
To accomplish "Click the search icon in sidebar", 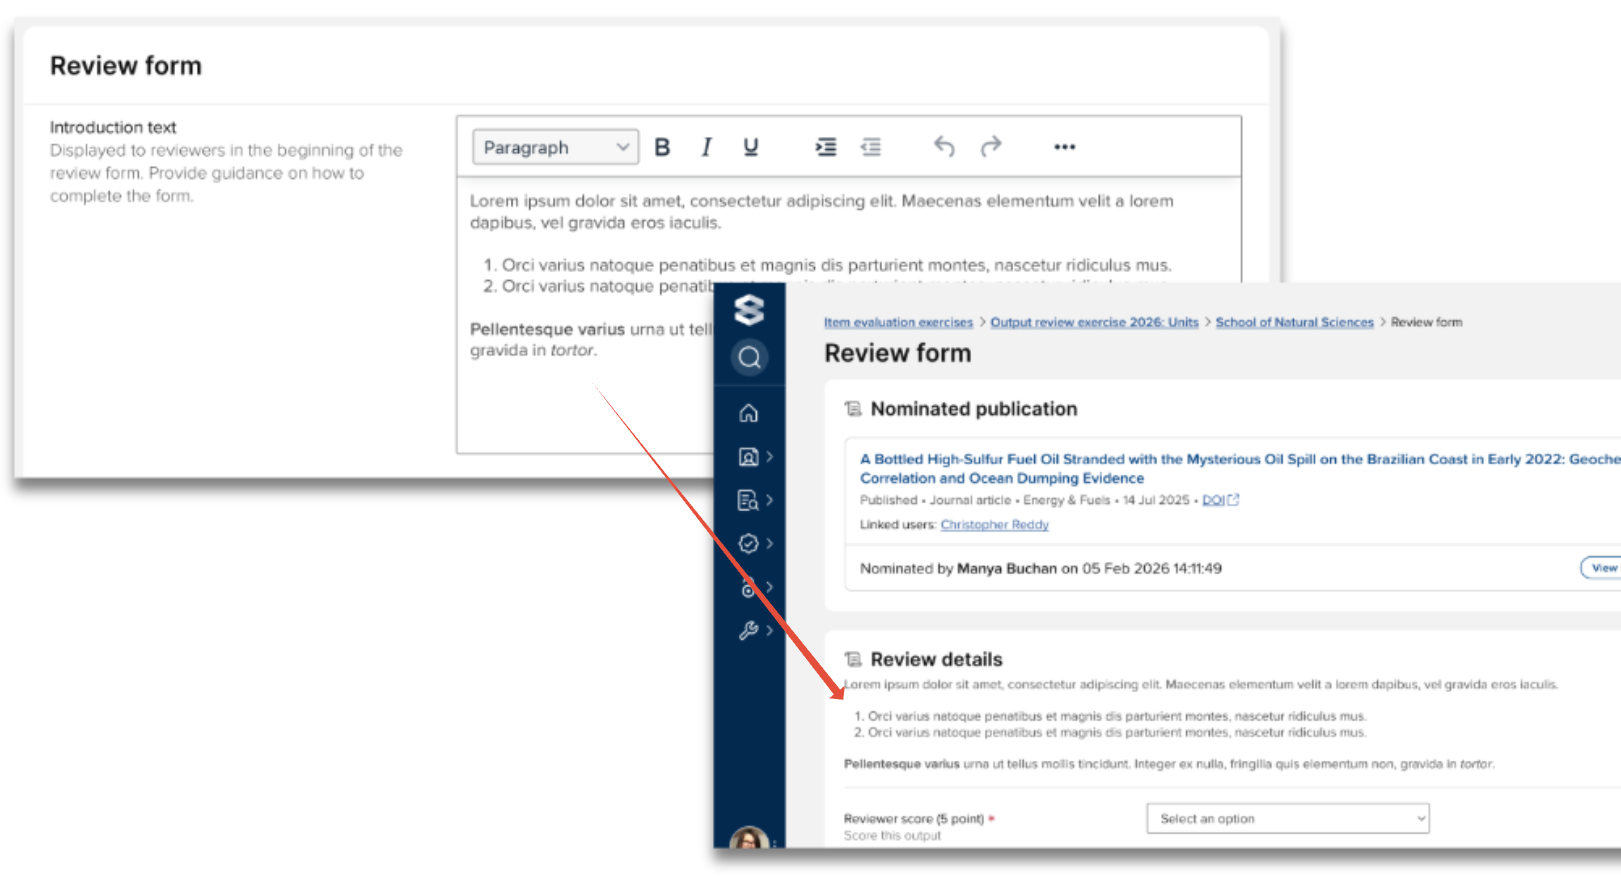I will point(749,357).
